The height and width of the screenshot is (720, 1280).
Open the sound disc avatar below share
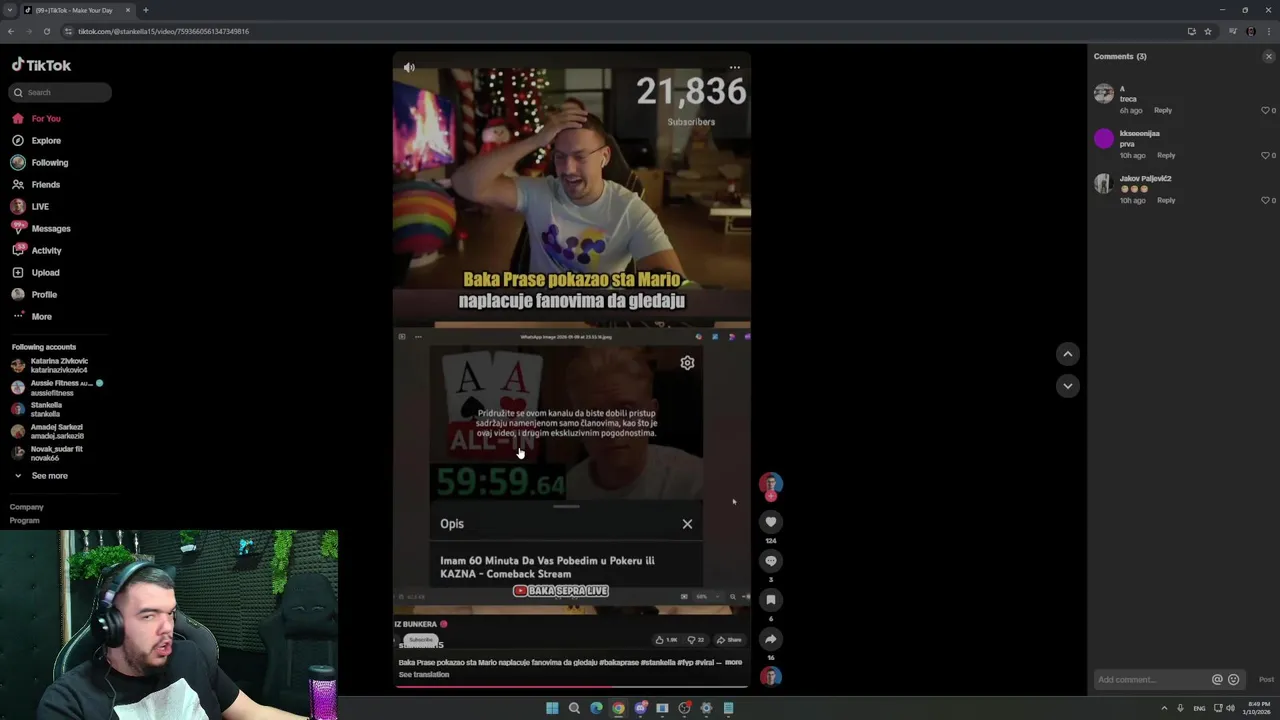[770, 677]
